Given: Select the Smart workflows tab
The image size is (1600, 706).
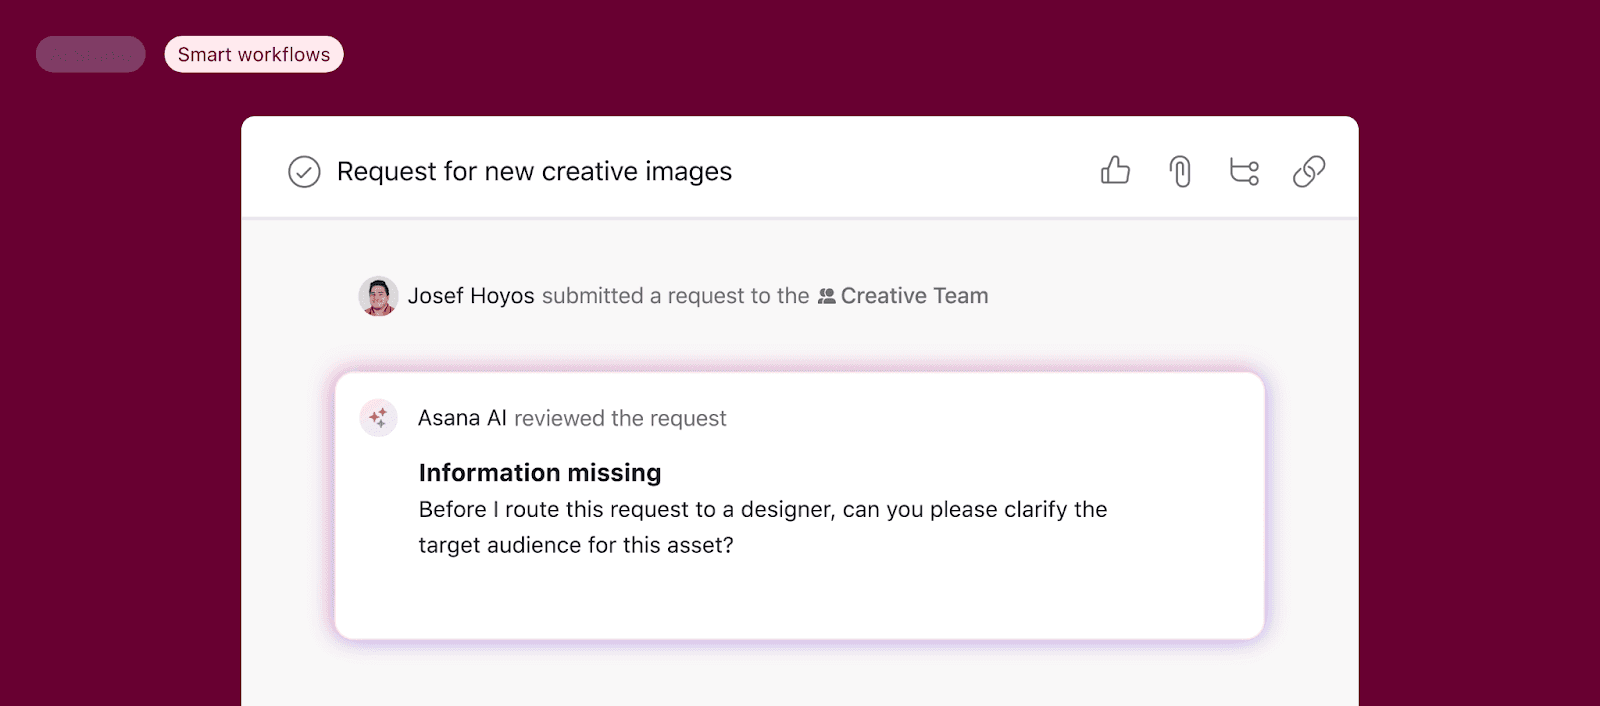Looking at the screenshot, I should point(254,55).
